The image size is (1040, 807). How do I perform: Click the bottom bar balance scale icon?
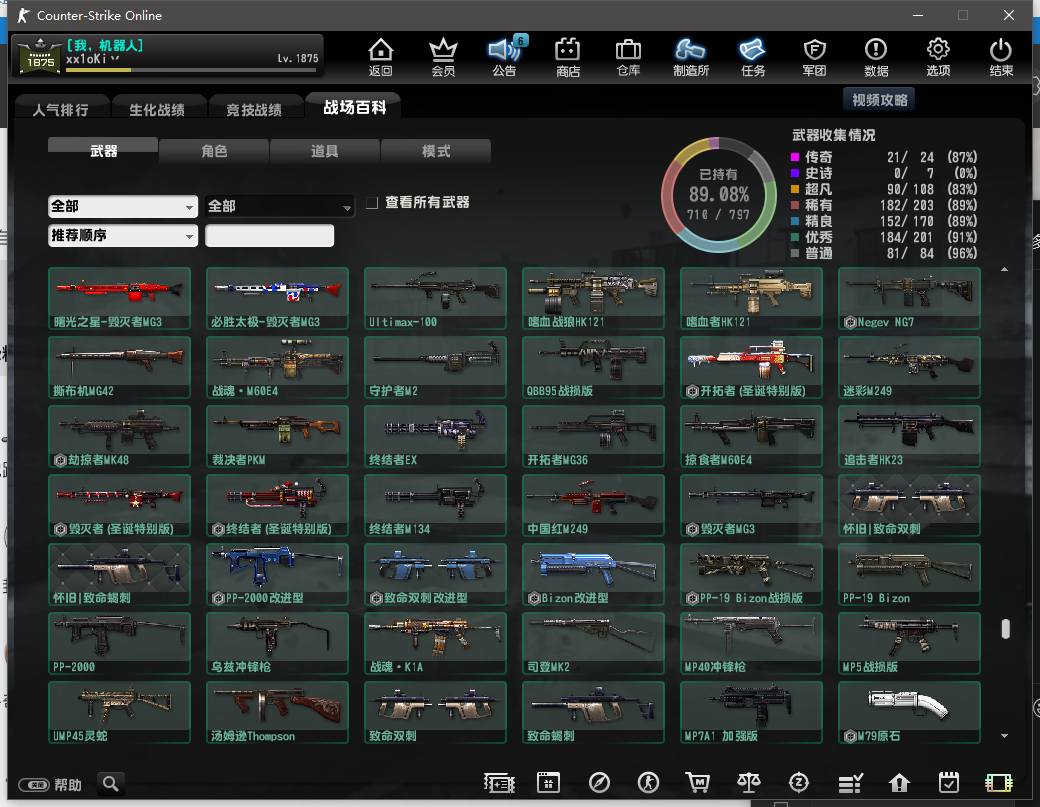click(x=749, y=783)
